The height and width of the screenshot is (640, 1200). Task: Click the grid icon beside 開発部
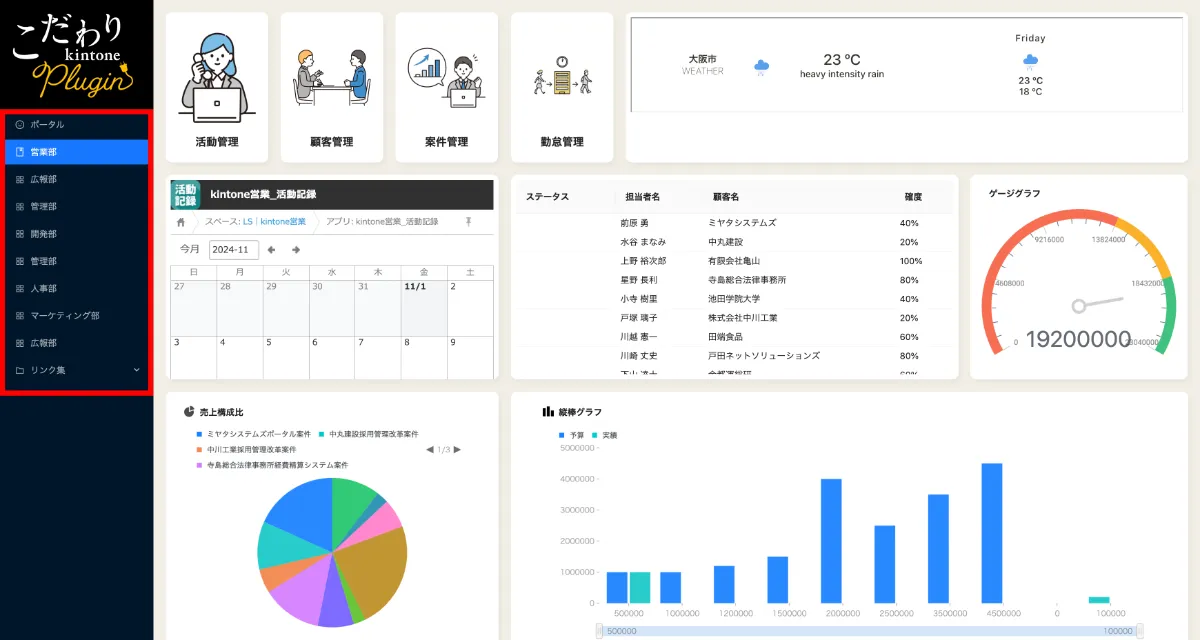[19, 234]
